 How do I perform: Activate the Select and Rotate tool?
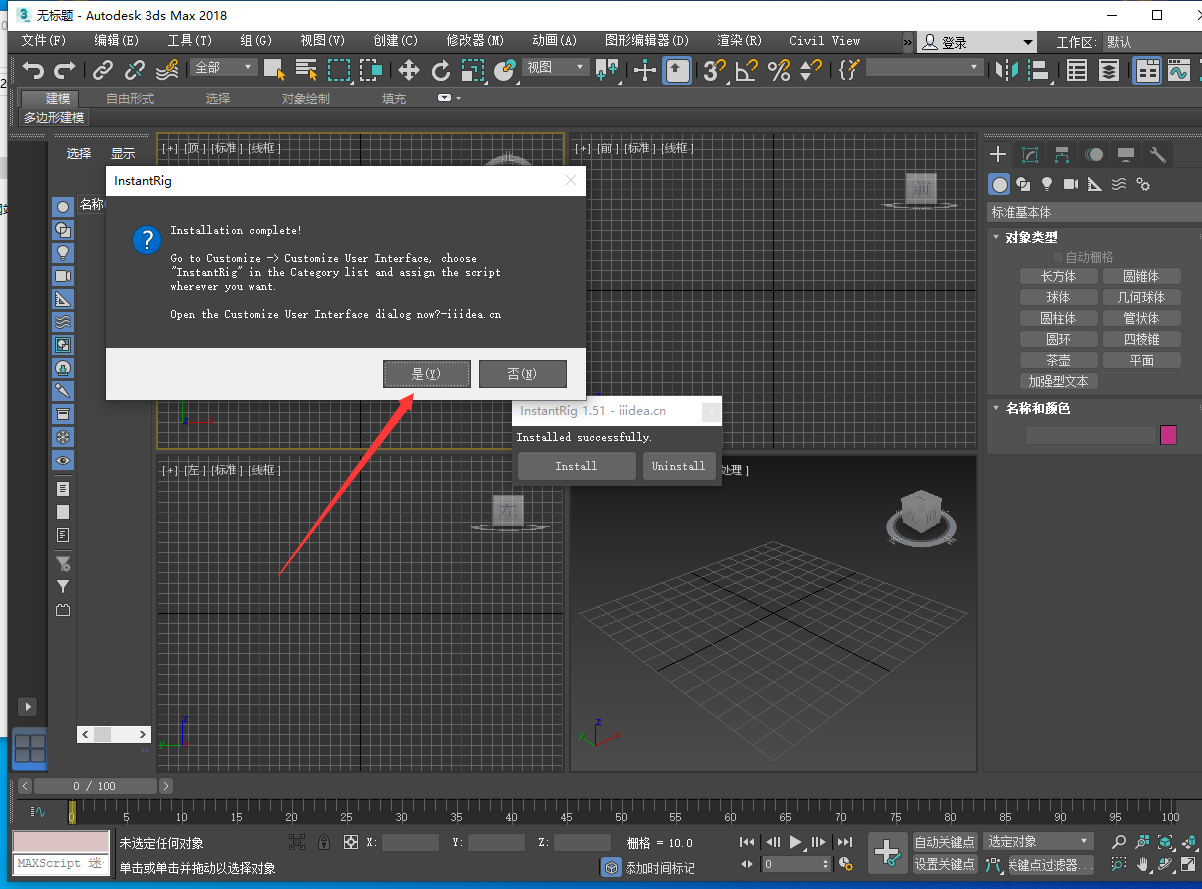click(441, 70)
